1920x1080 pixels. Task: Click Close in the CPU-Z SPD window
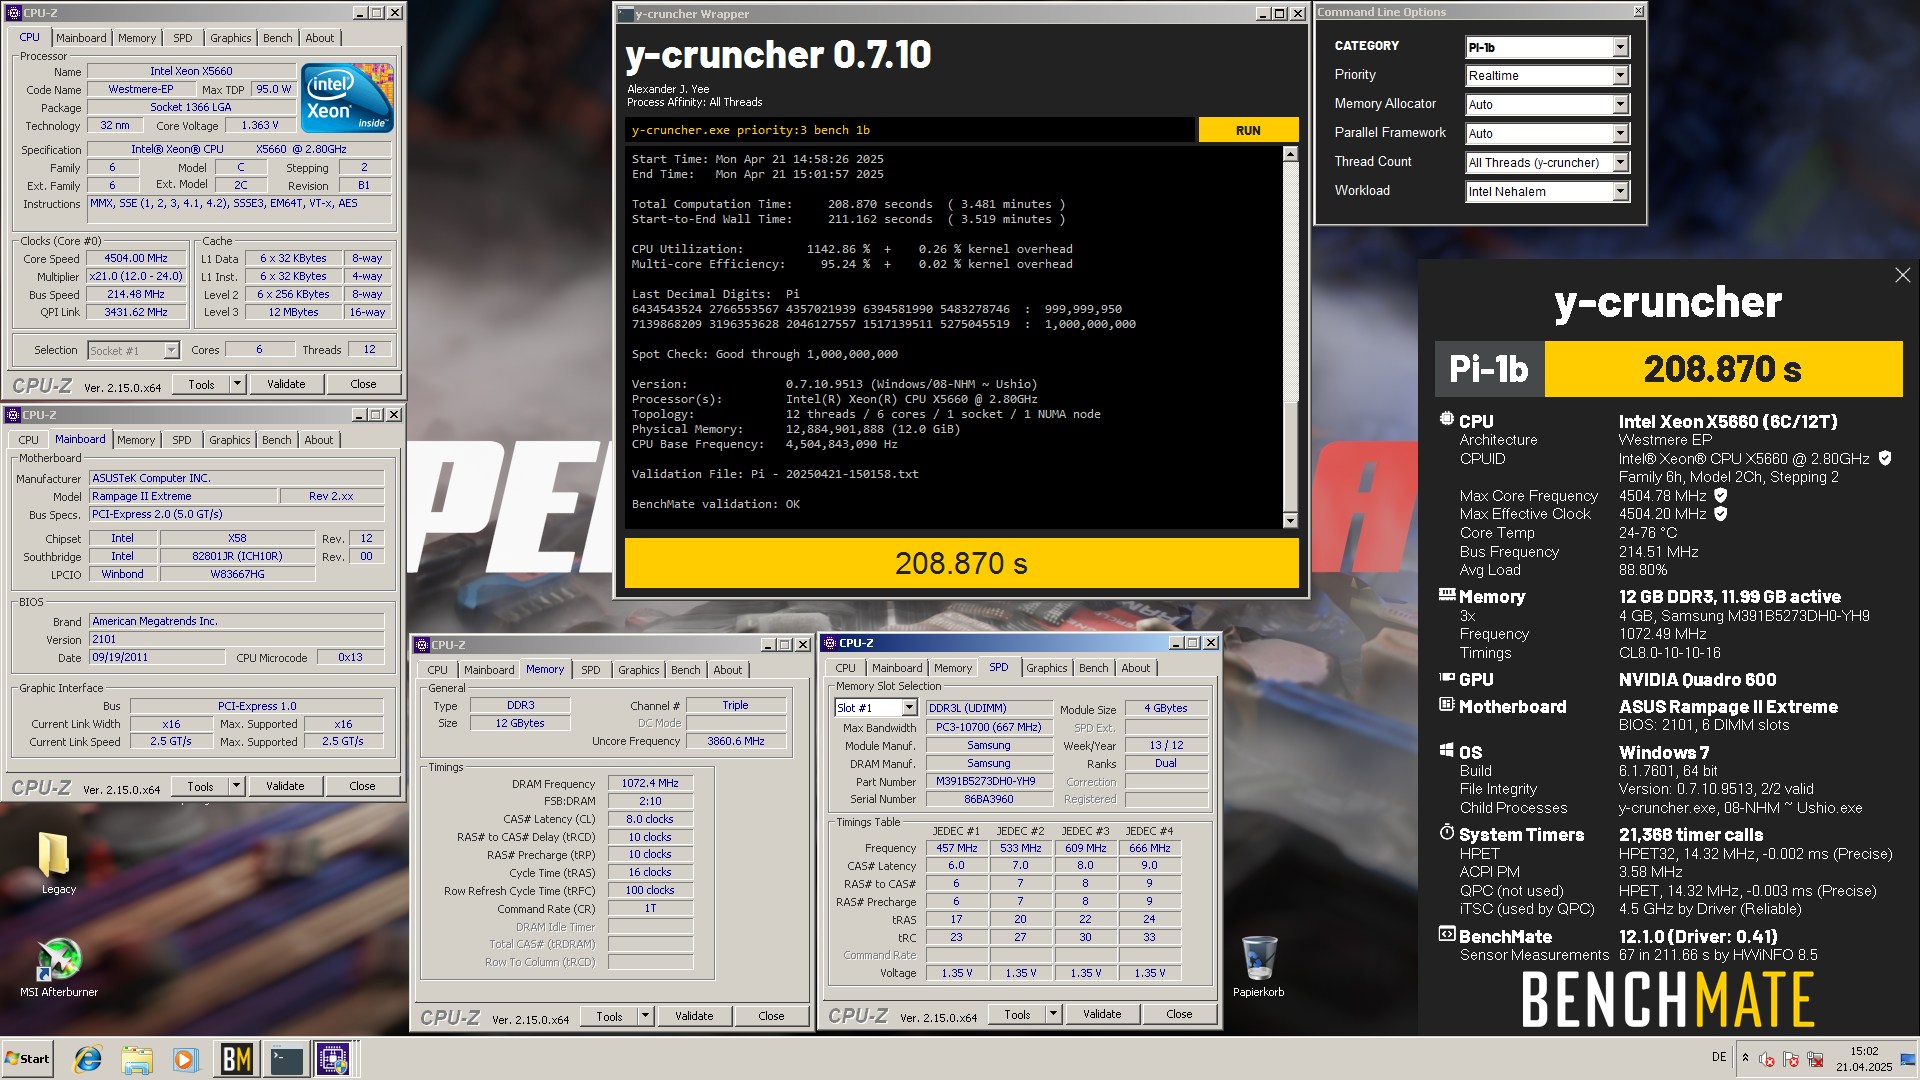[1179, 1014]
